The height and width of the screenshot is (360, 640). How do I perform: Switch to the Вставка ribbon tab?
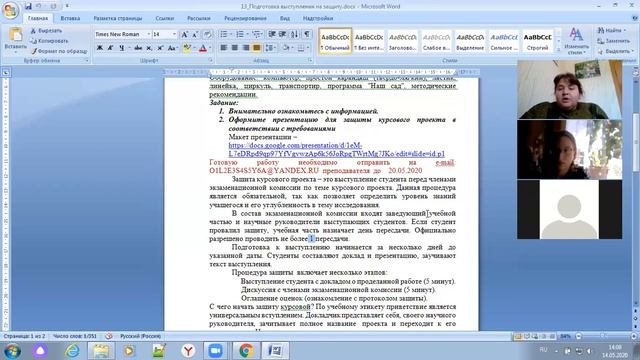click(70, 18)
